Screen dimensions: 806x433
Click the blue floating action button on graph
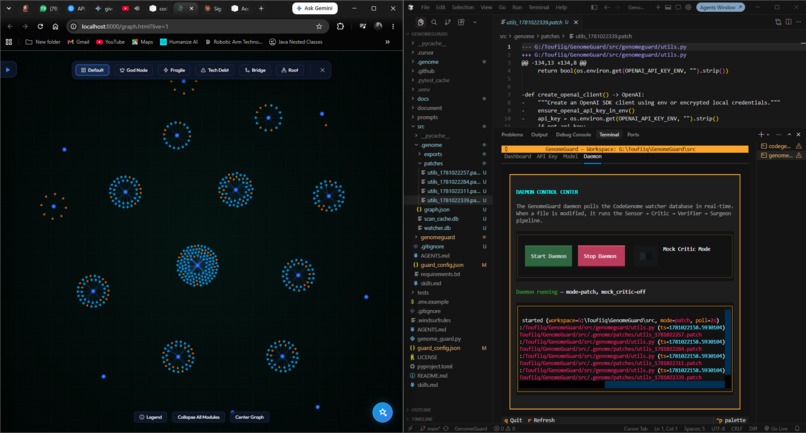tap(382, 412)
